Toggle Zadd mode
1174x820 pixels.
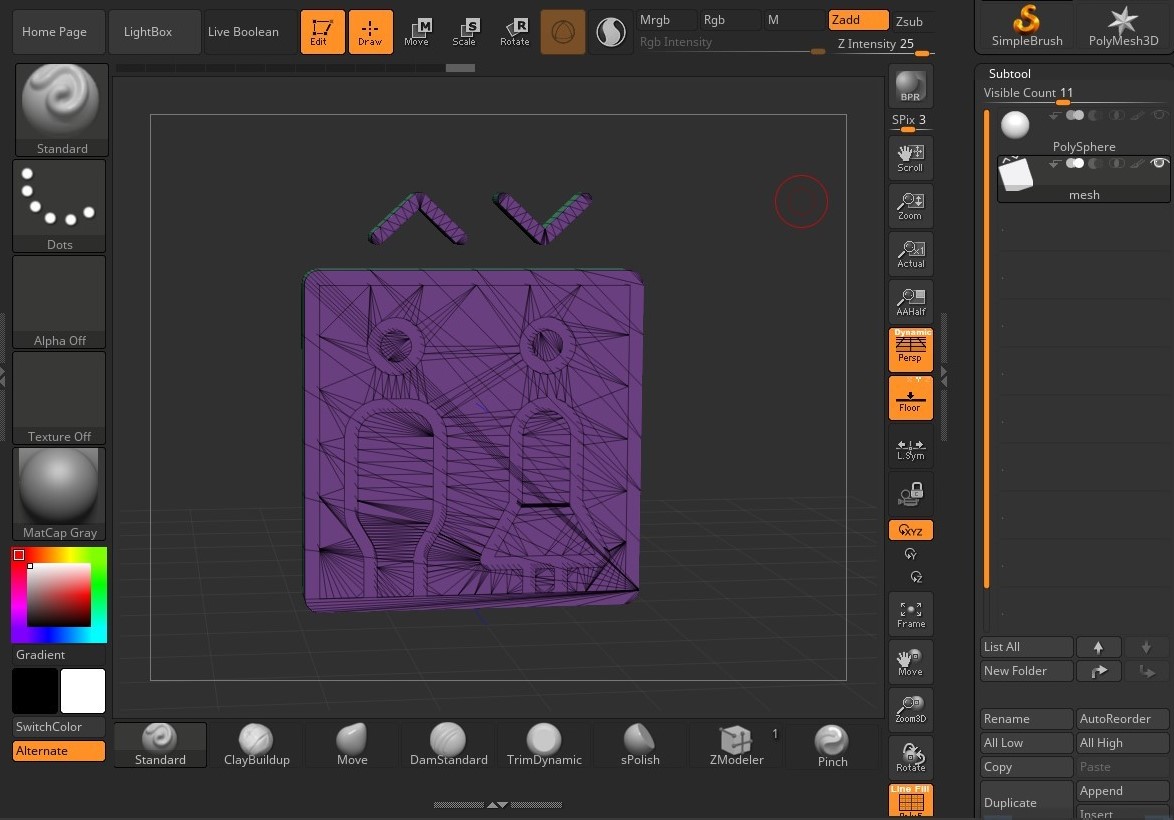[858, 20]
